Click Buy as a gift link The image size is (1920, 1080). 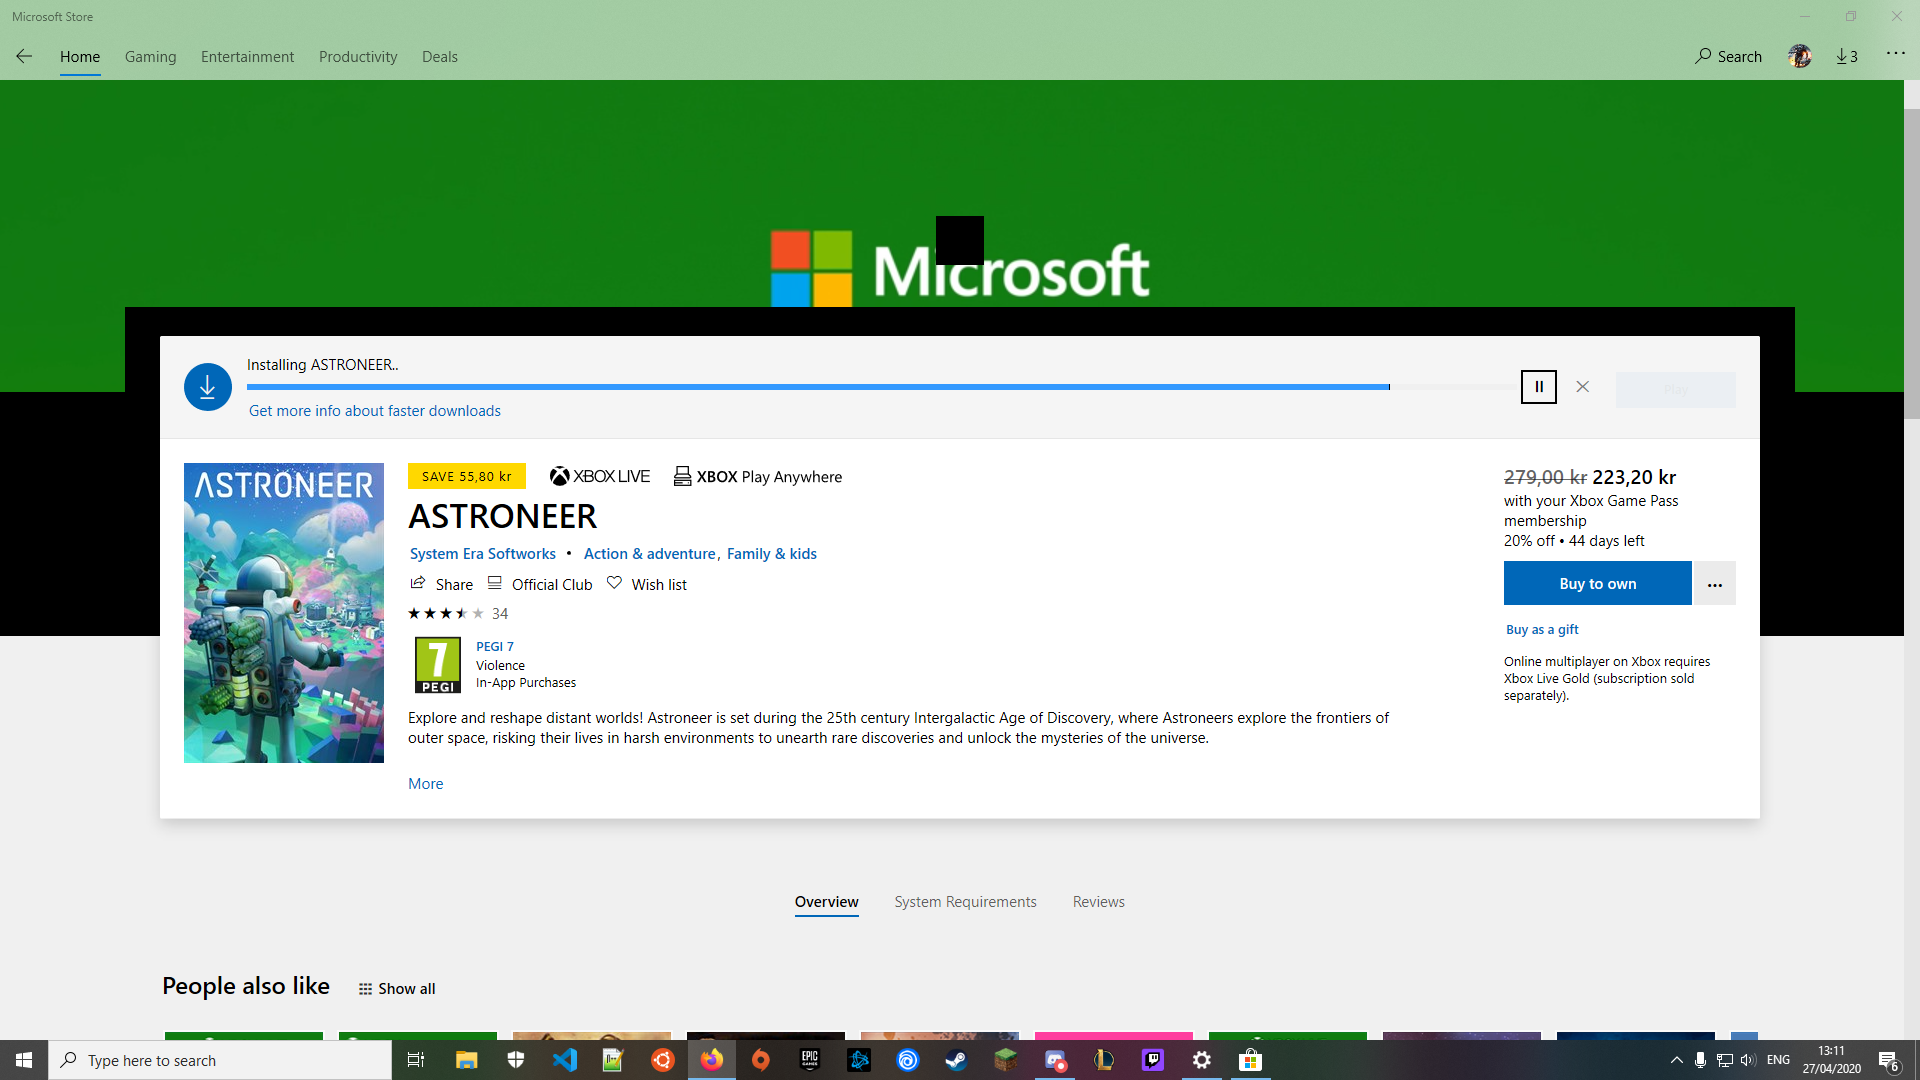(1543, 629)
